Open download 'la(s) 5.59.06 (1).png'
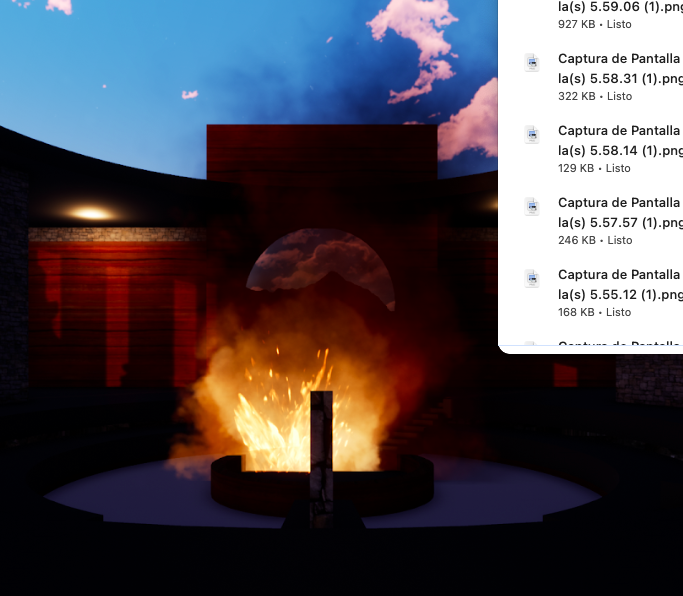This screenshot has height=596, width=683. tap(620, 7)
